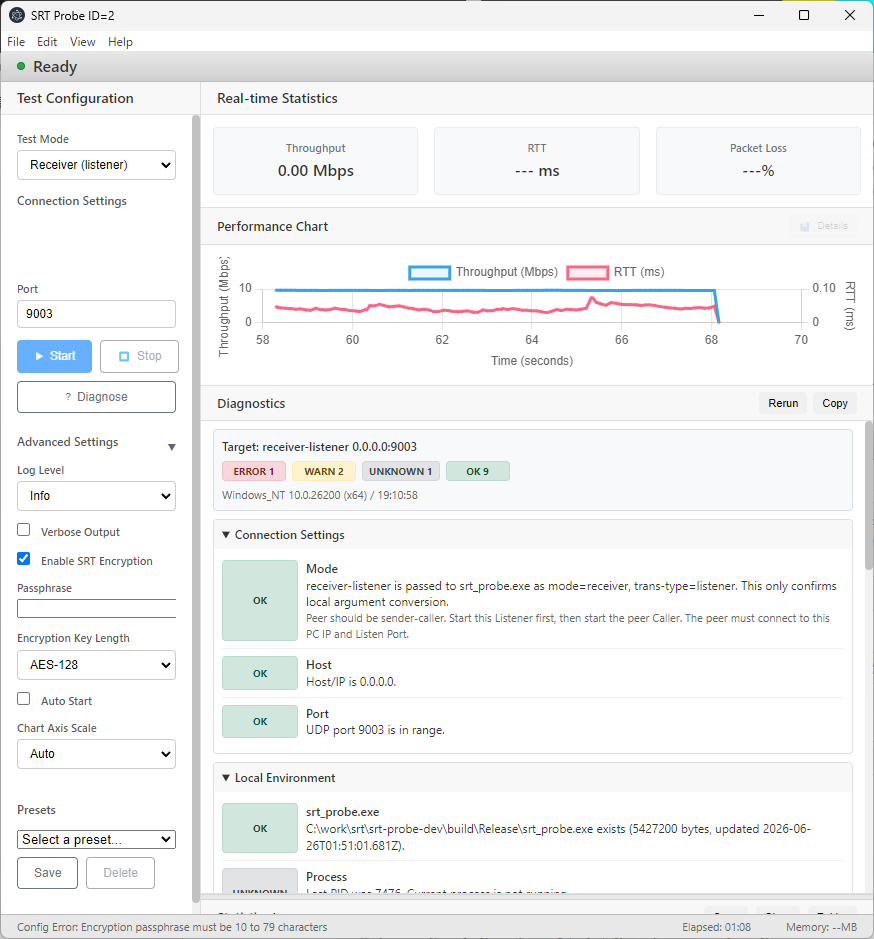Click the Host diagnostics row OK status

(x=260, y=674)
